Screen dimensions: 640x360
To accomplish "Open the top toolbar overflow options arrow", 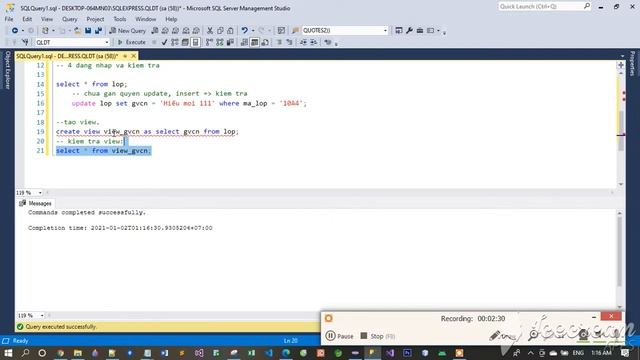I will pos(444,32).
